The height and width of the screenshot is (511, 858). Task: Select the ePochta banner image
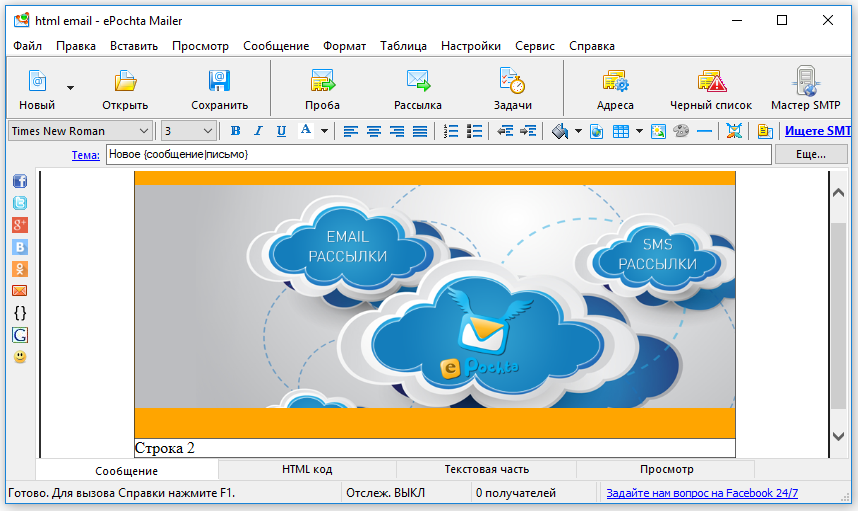click(x=435, y=296)
